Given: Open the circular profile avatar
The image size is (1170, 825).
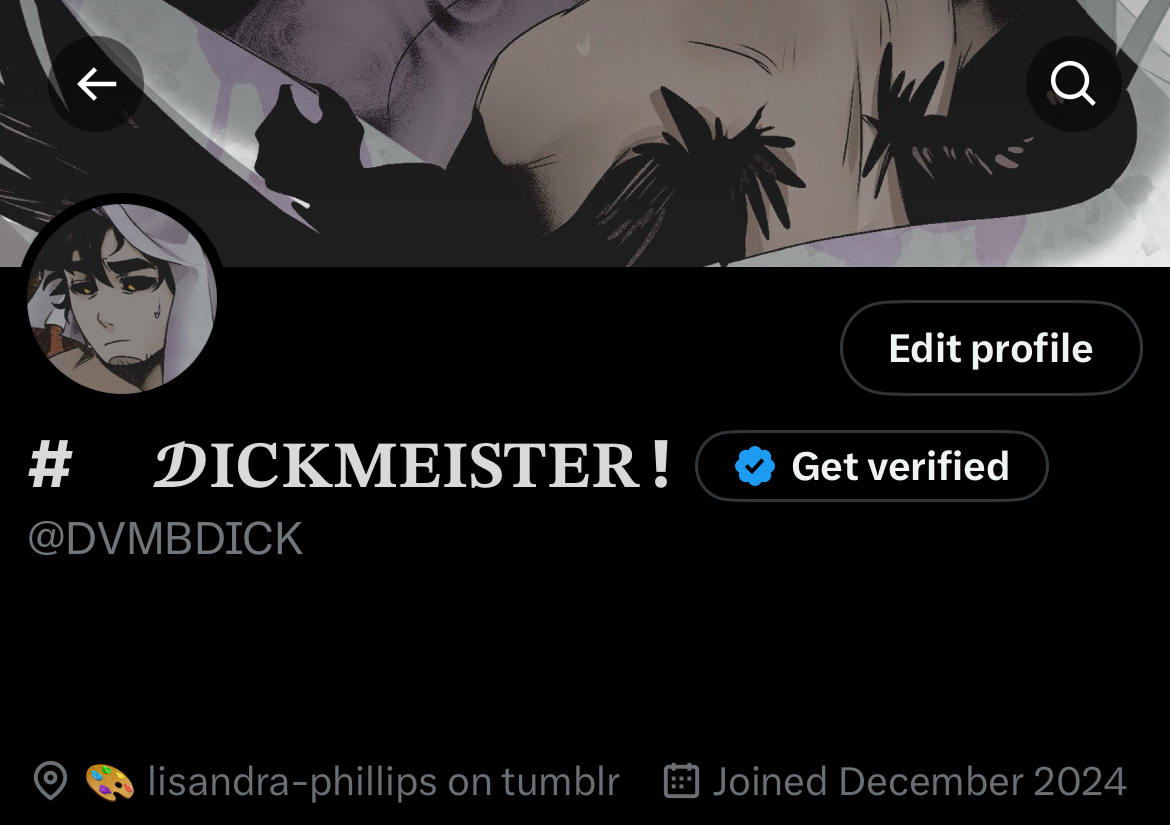Looking at the screenshot, I should coord(122,298).
